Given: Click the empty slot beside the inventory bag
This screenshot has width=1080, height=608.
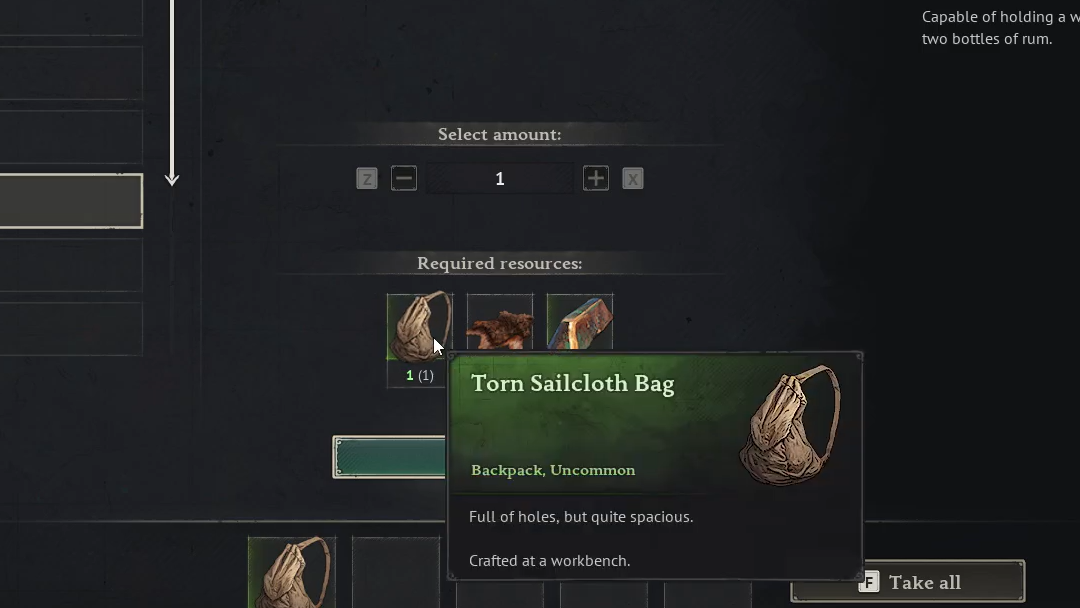Looking at the screenshot, I should click(x=396, y=572).
